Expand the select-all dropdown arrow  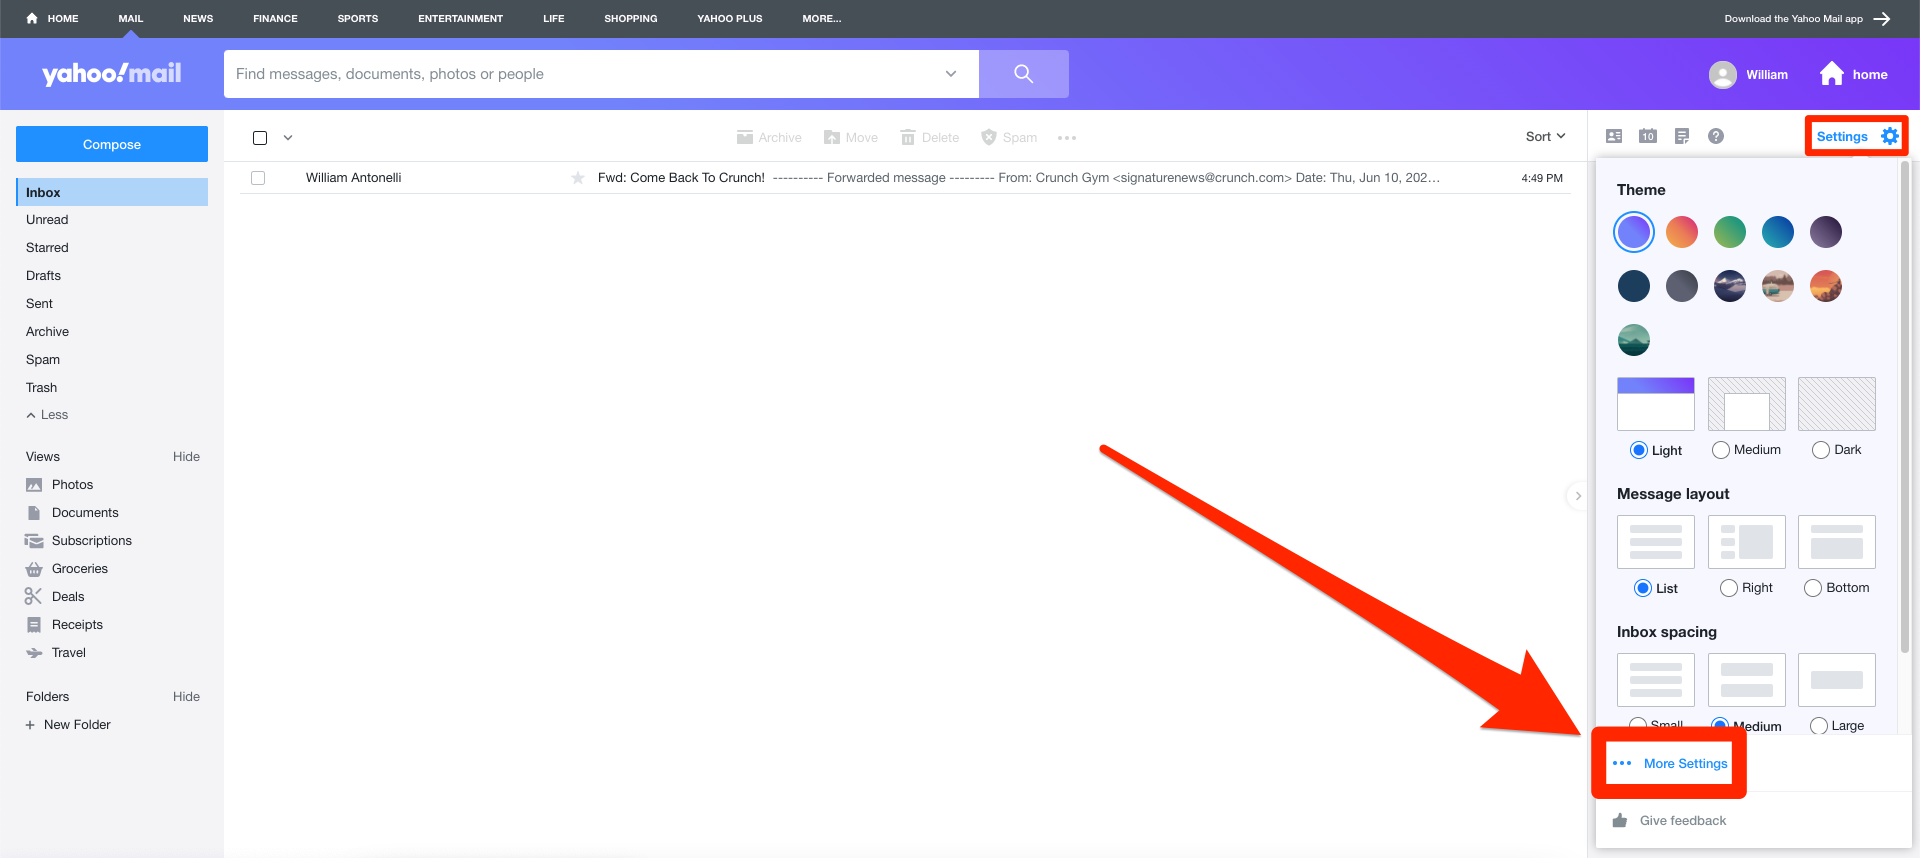pyautogui.click(x=288, y=138)
